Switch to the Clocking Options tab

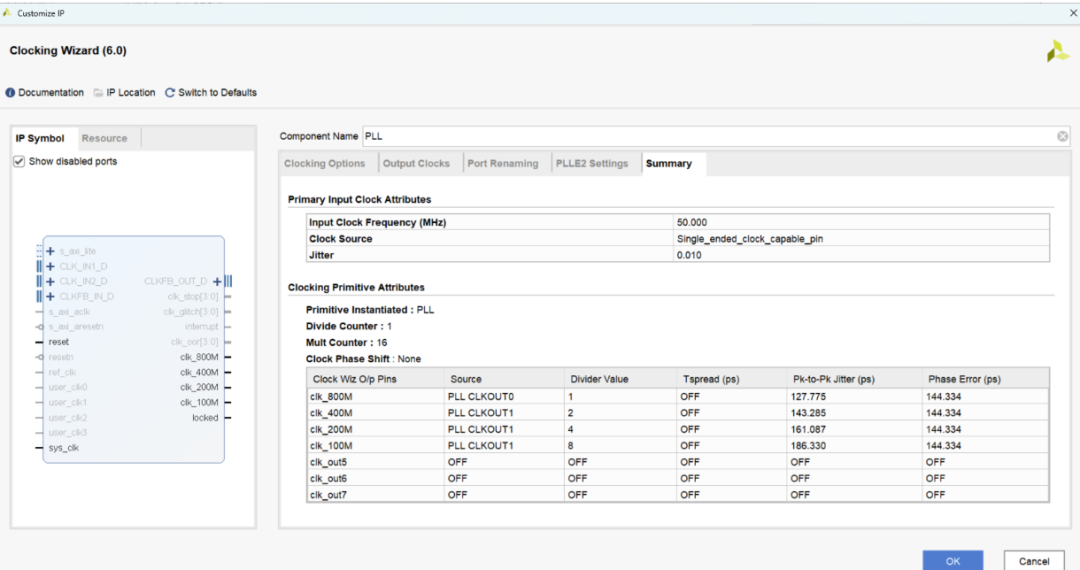point(325,164)
